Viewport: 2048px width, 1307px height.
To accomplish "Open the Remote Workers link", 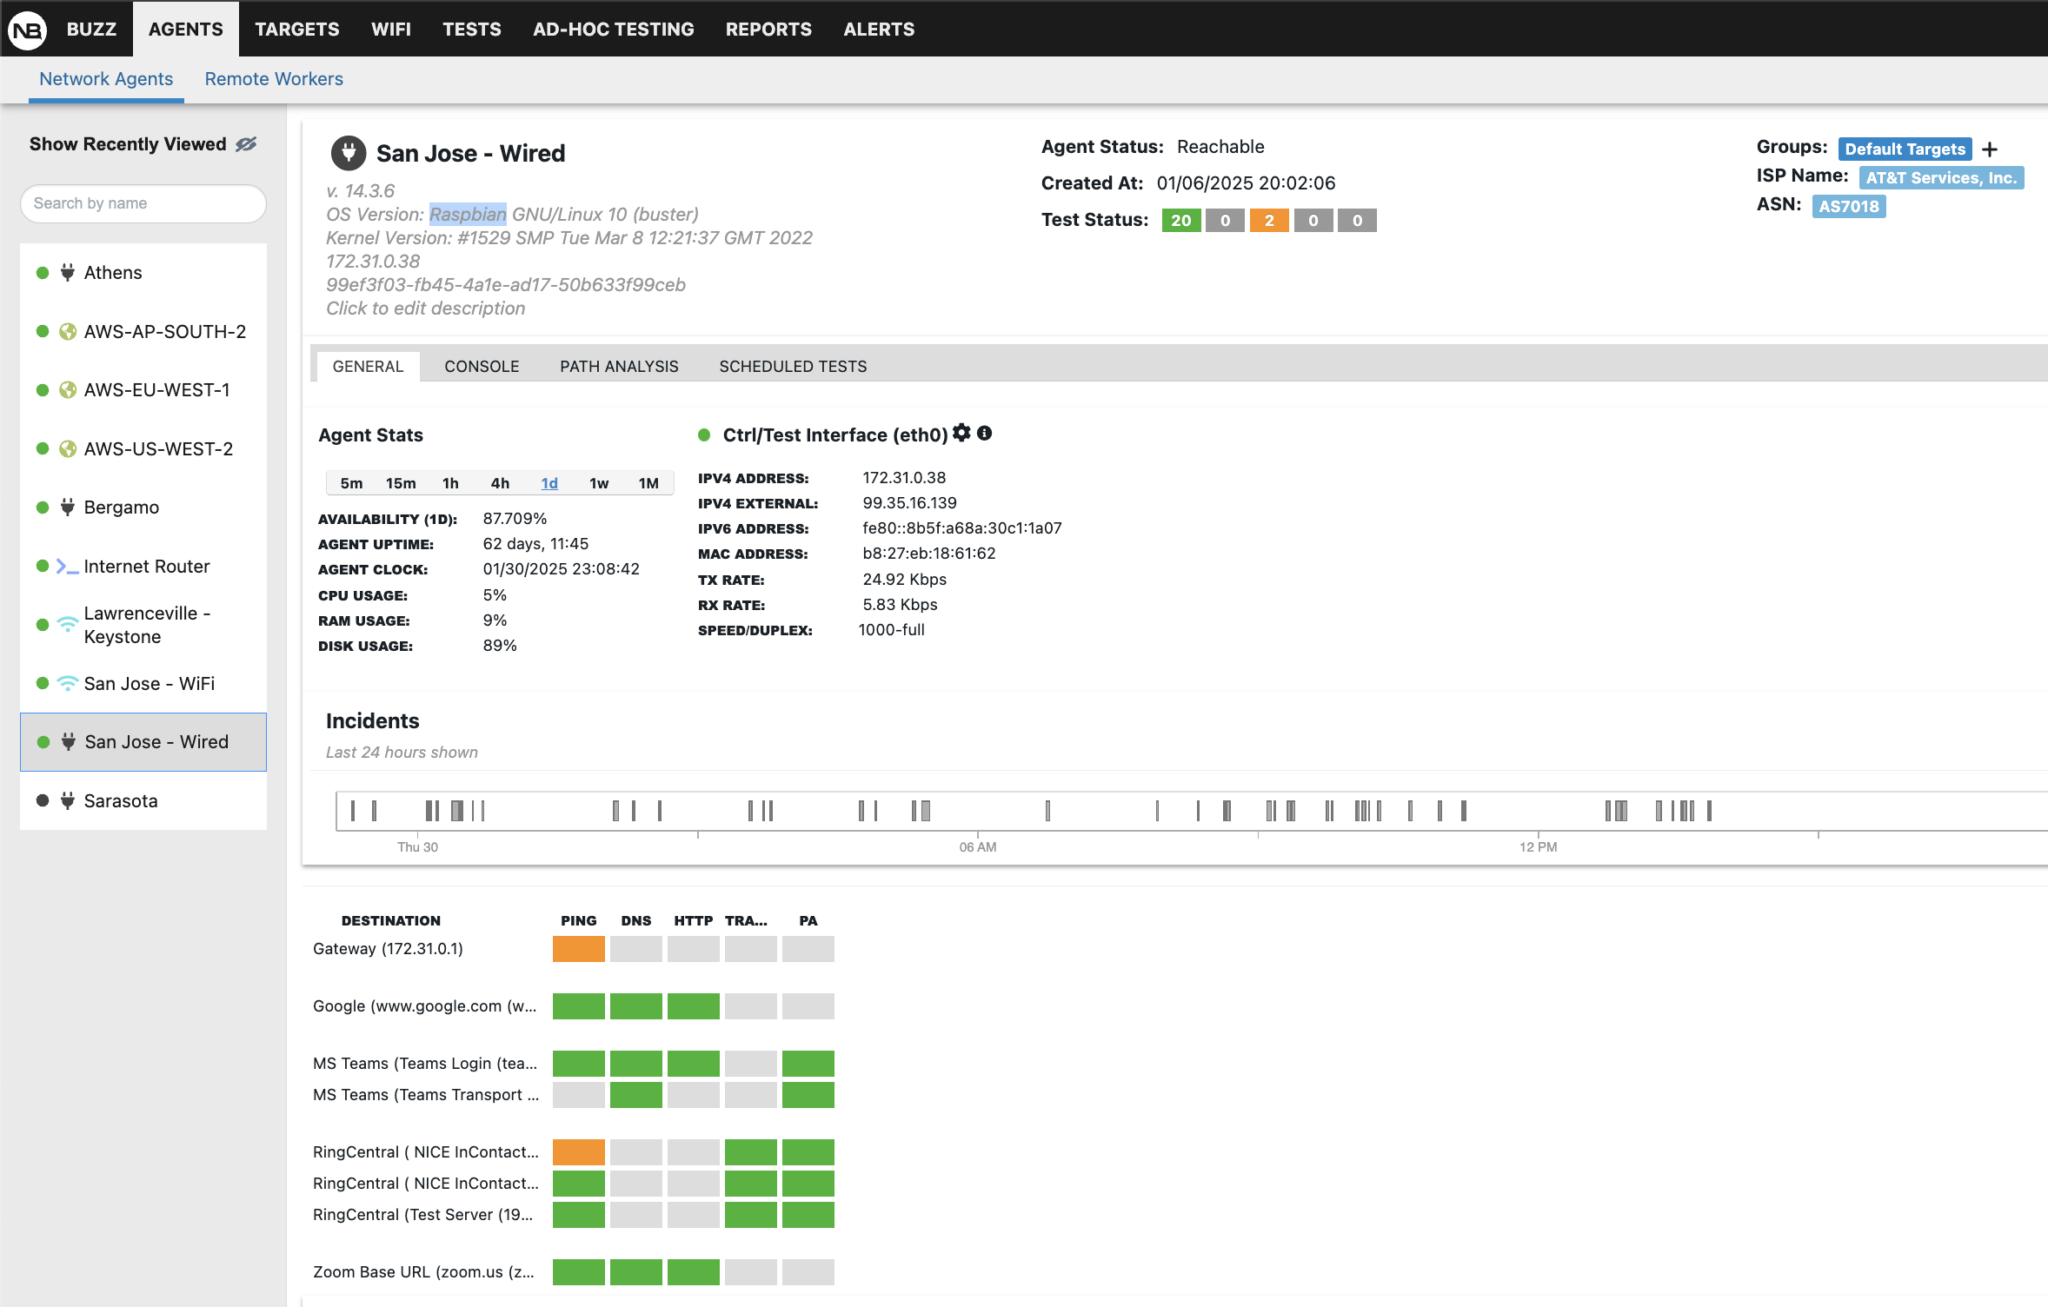I will click(273, 78).
